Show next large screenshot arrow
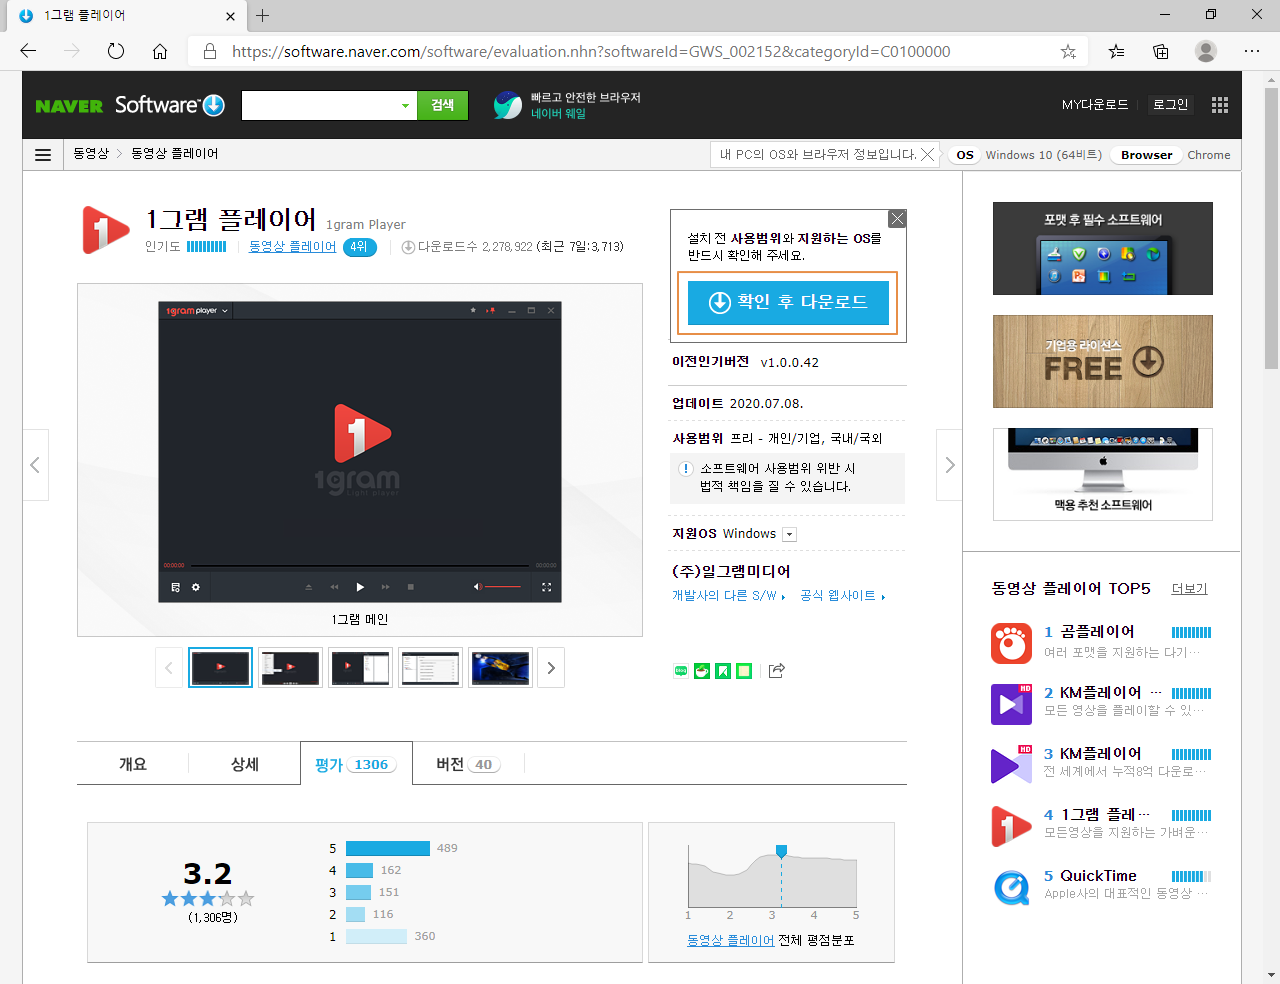The image size is (1280, 984). [949, 465]
